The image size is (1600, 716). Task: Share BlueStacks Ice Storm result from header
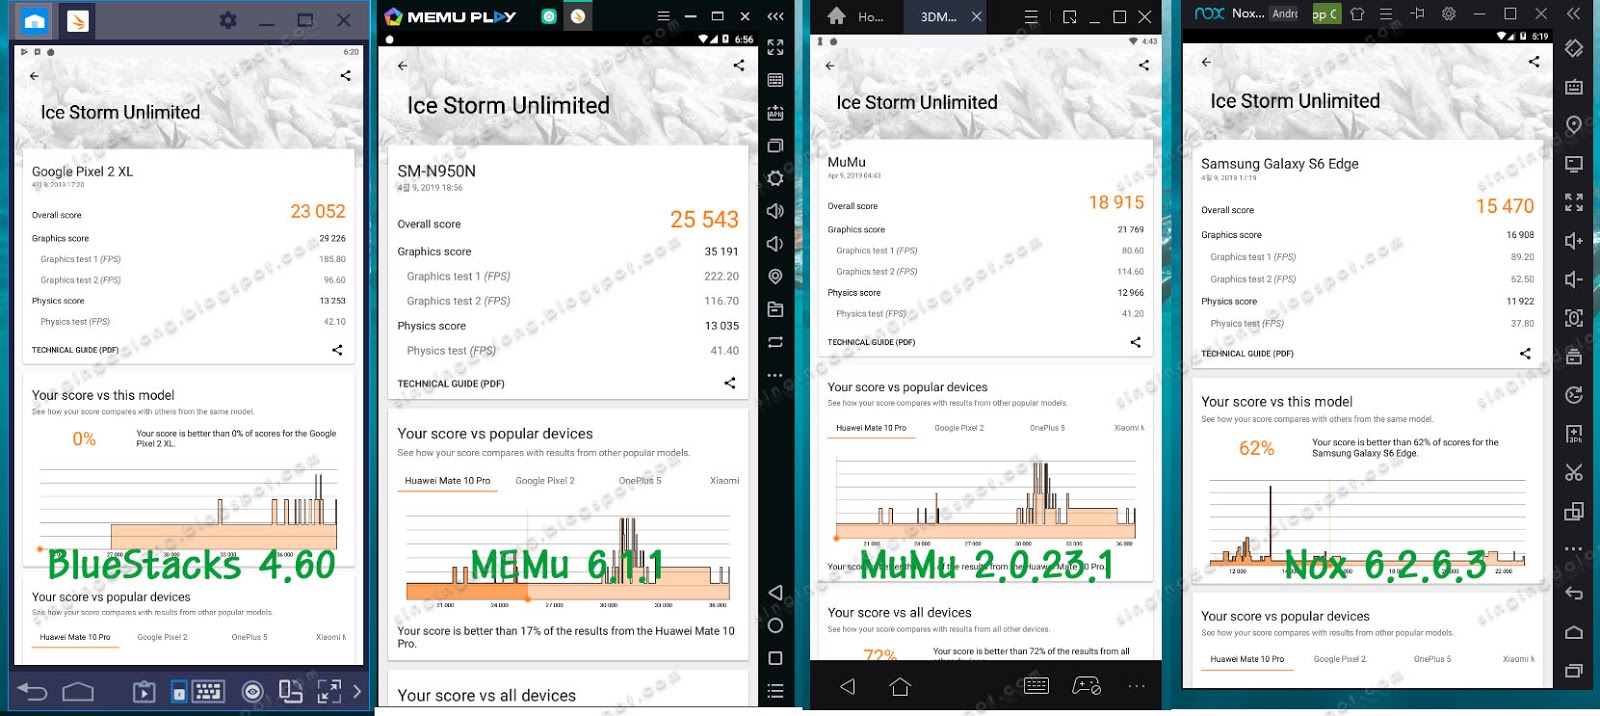(x=345, y=76)
